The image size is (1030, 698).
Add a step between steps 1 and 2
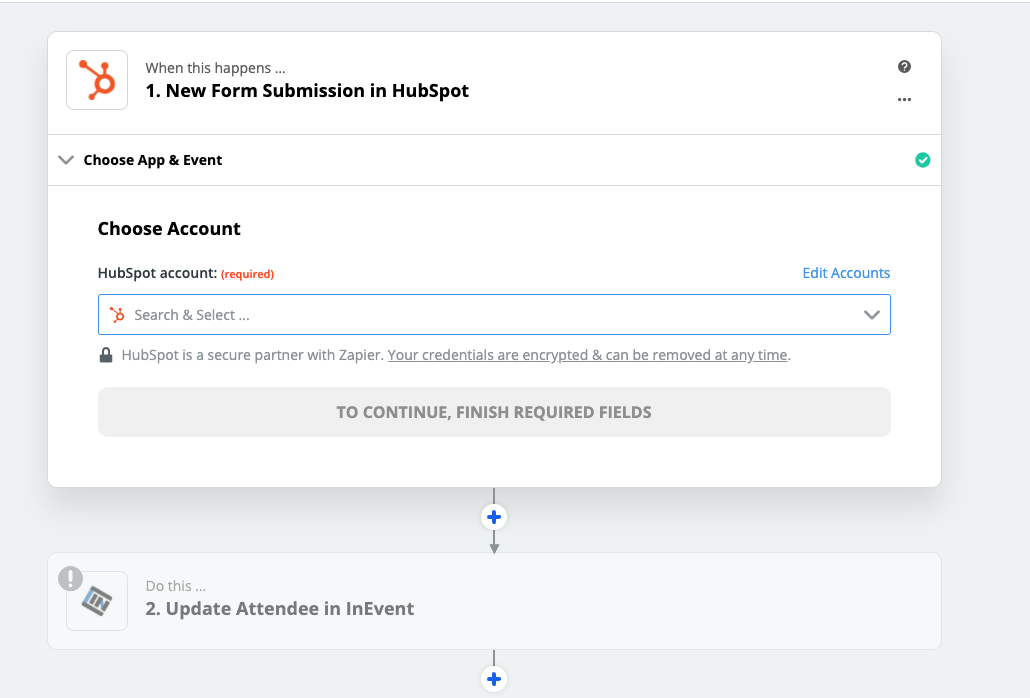coord(494,517)
